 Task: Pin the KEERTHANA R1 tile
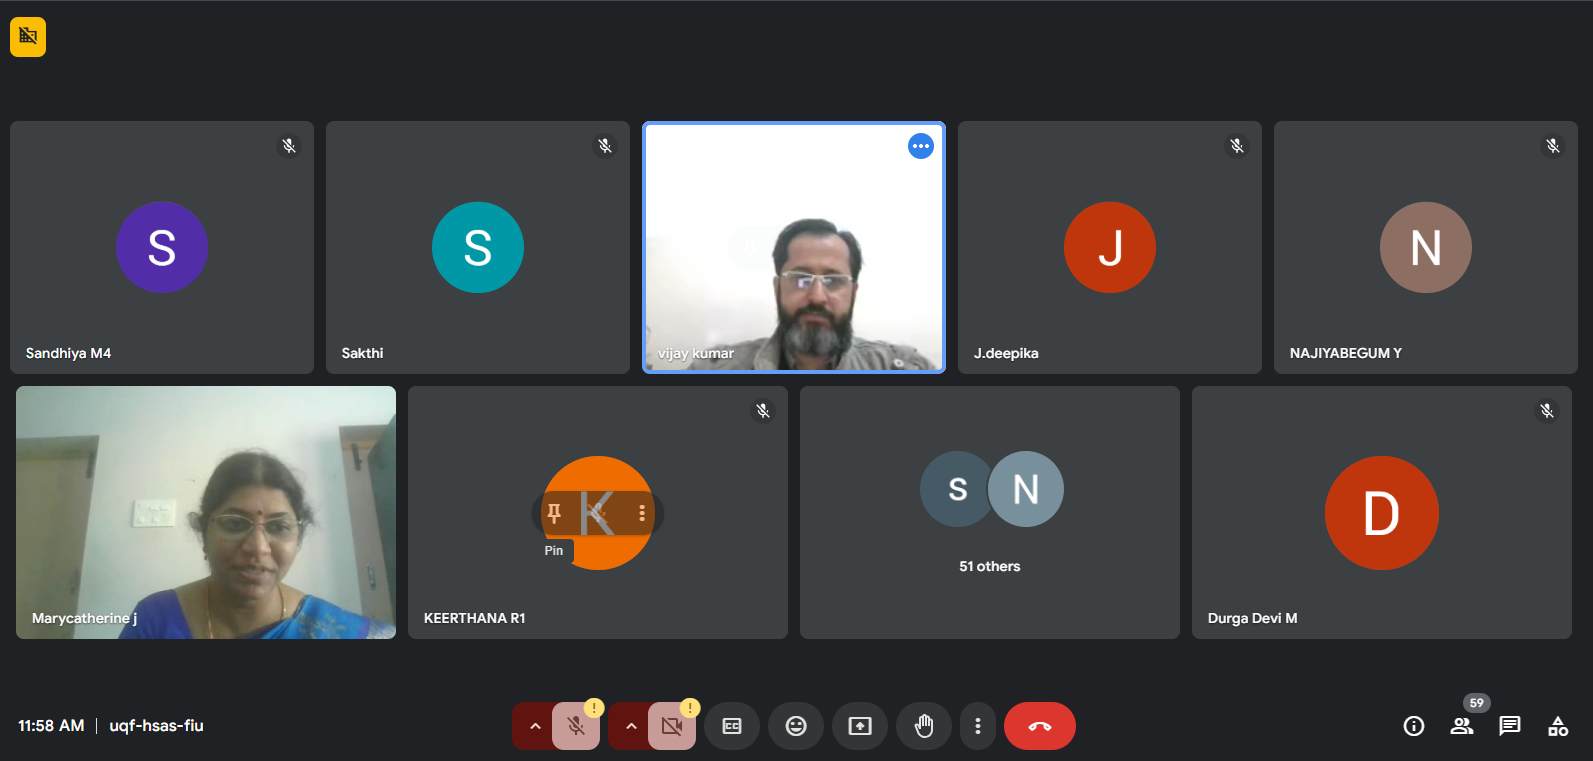[554, 514]
